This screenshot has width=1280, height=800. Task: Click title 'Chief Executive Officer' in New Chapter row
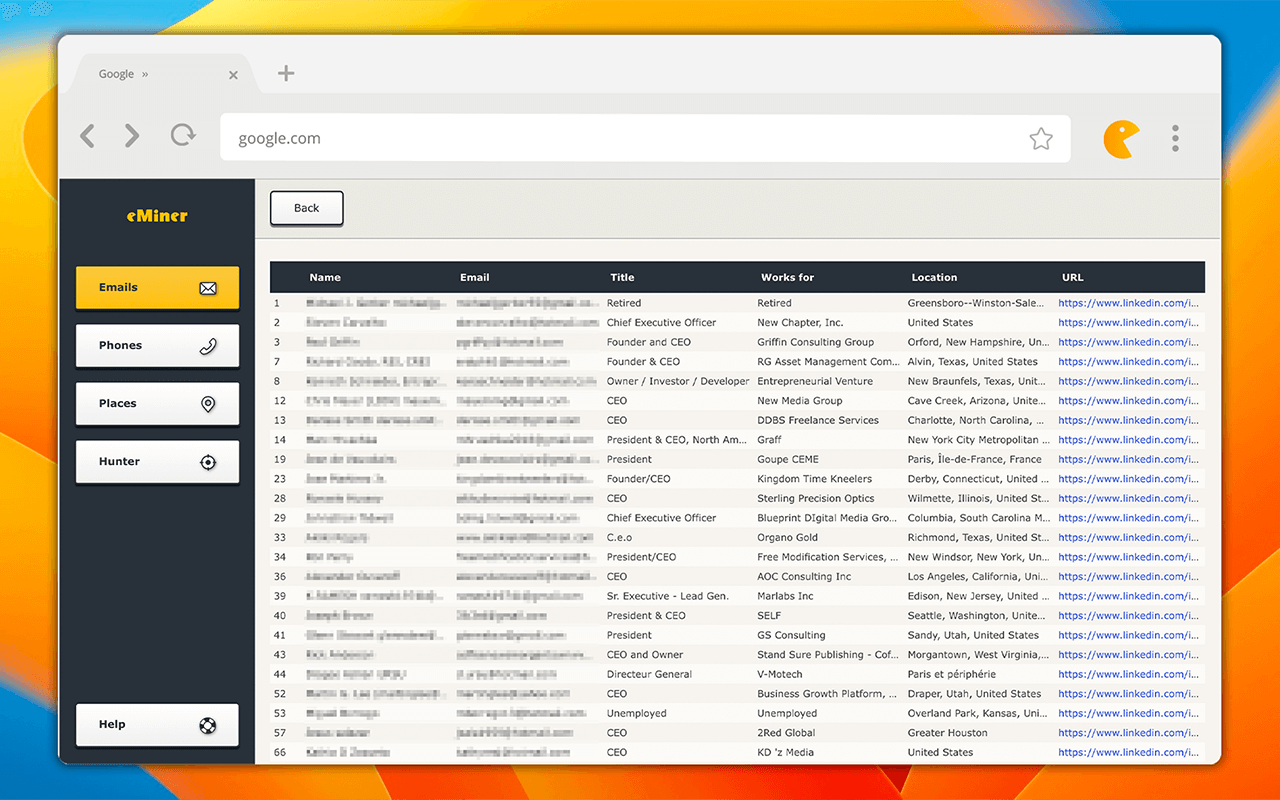coord(661,323)
